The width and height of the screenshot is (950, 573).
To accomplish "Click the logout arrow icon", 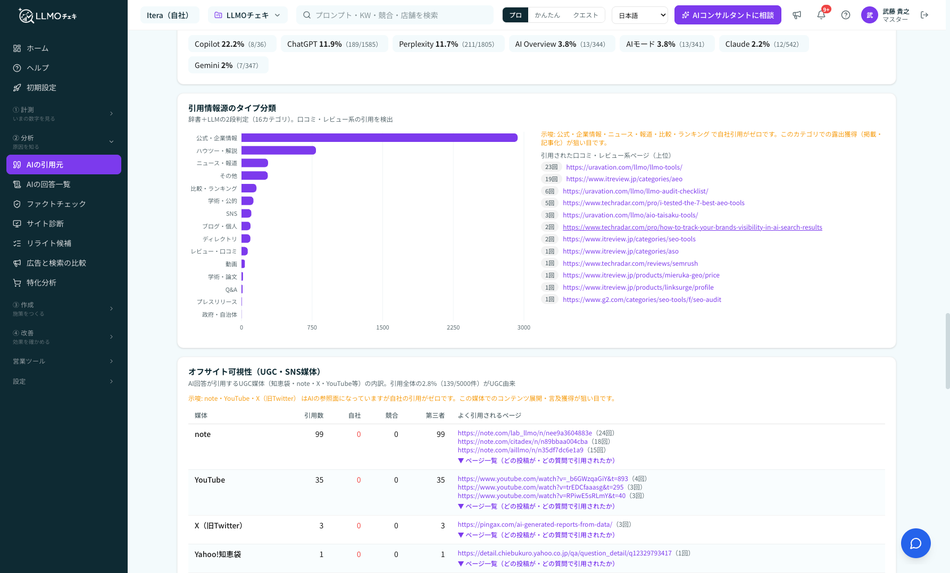I will (x=925, y=15).
